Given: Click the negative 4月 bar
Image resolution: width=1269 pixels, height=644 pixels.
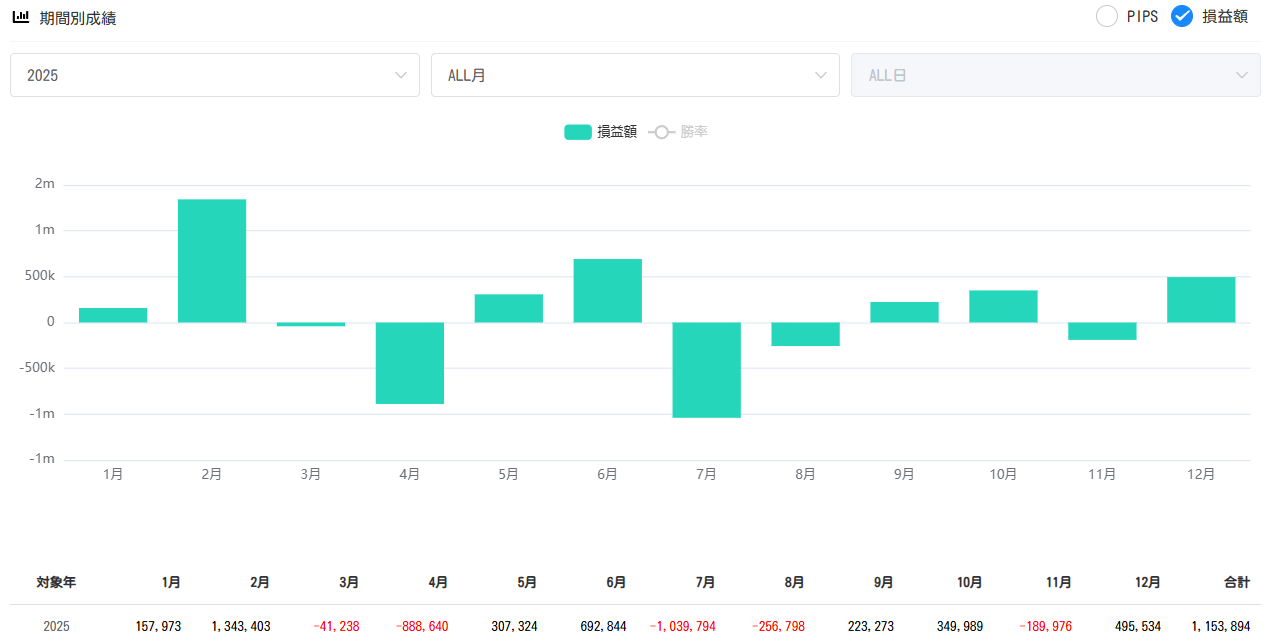Looking at the screenshot, I should tap(410, 363).
